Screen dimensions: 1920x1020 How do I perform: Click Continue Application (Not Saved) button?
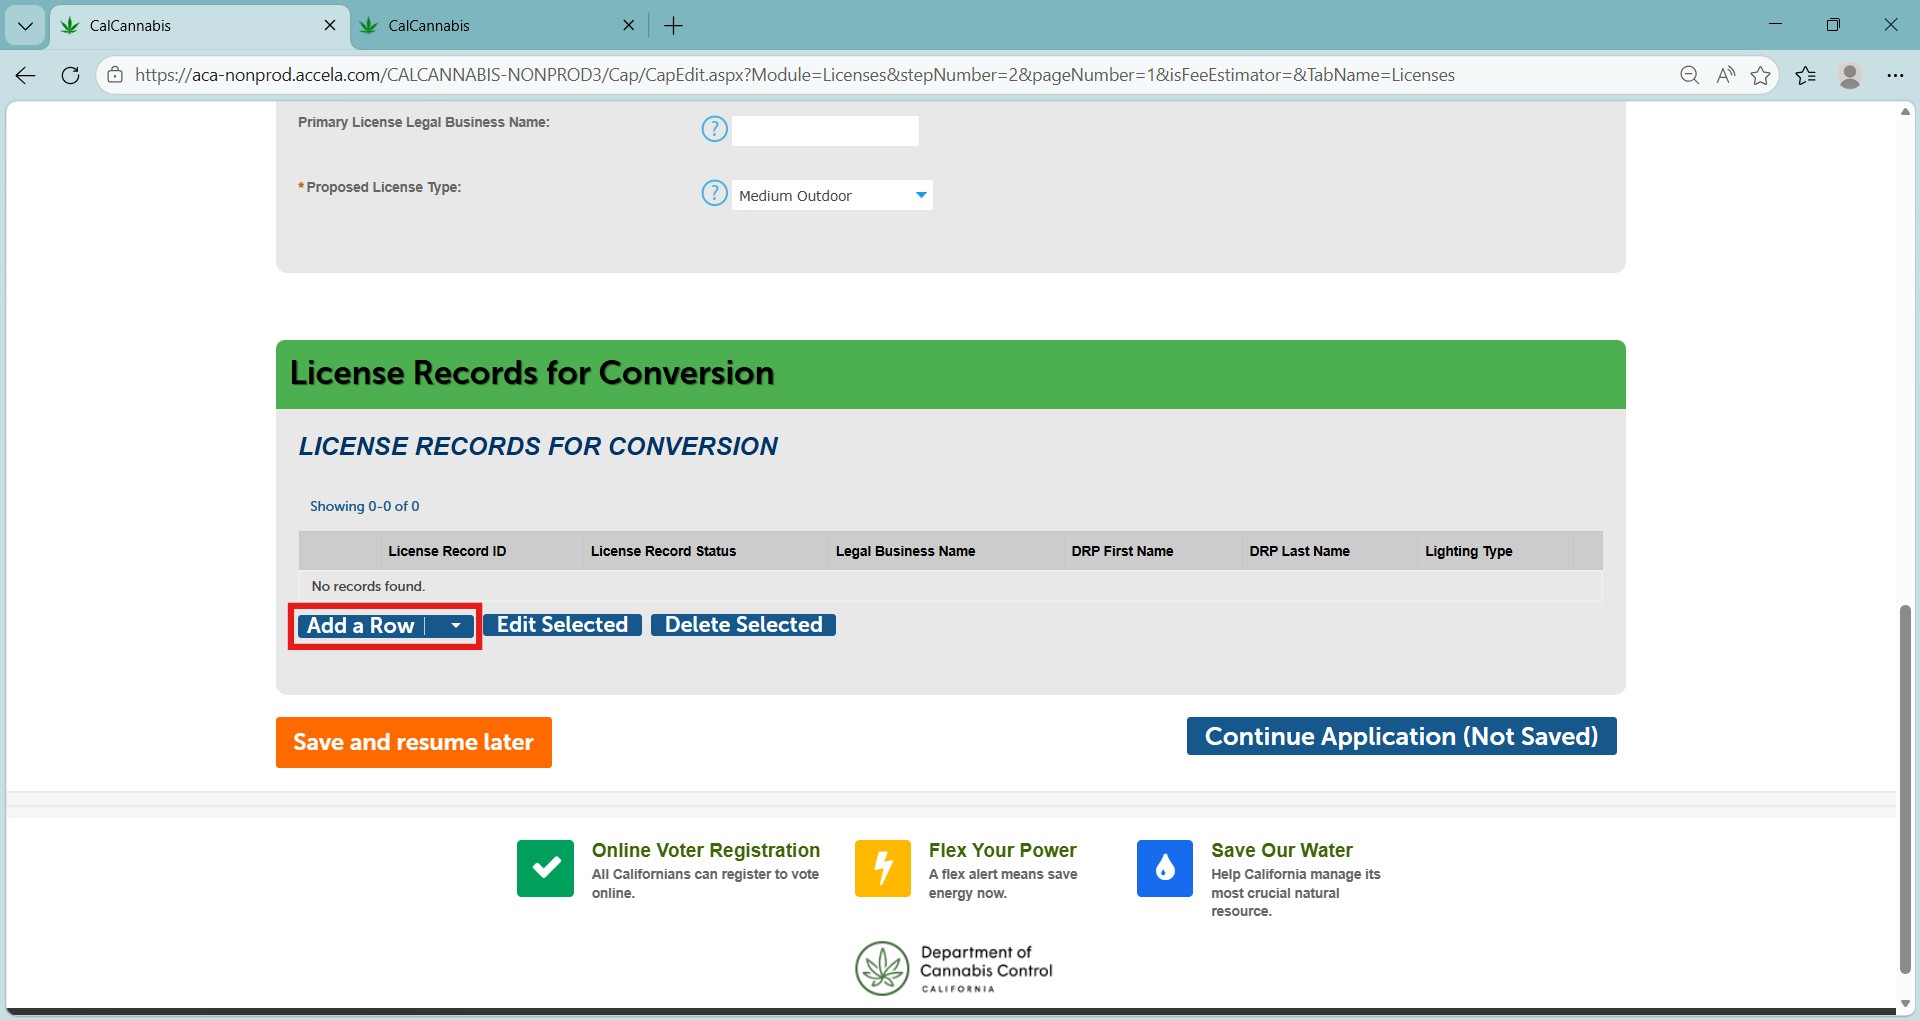click(x=1401, y=736)
